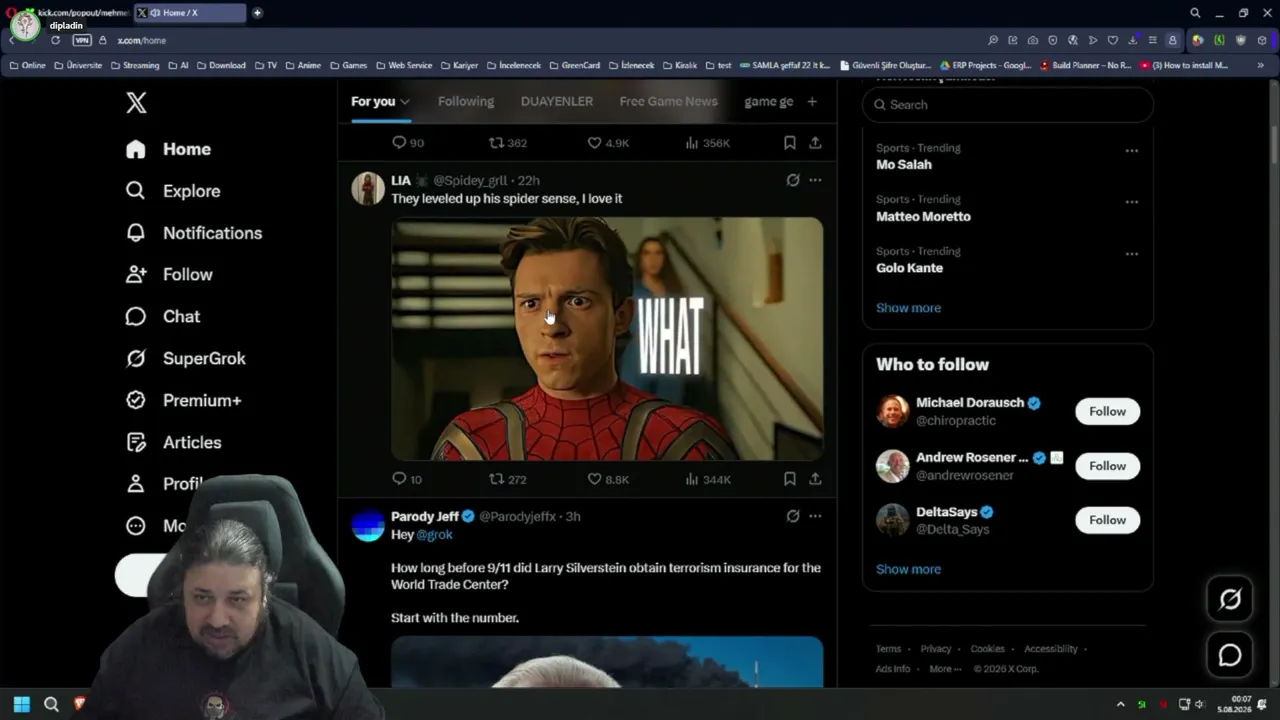Open the Accessibility footer link
The height and width of the screenshot is (720, 1280).
[x=1051, y=649]
